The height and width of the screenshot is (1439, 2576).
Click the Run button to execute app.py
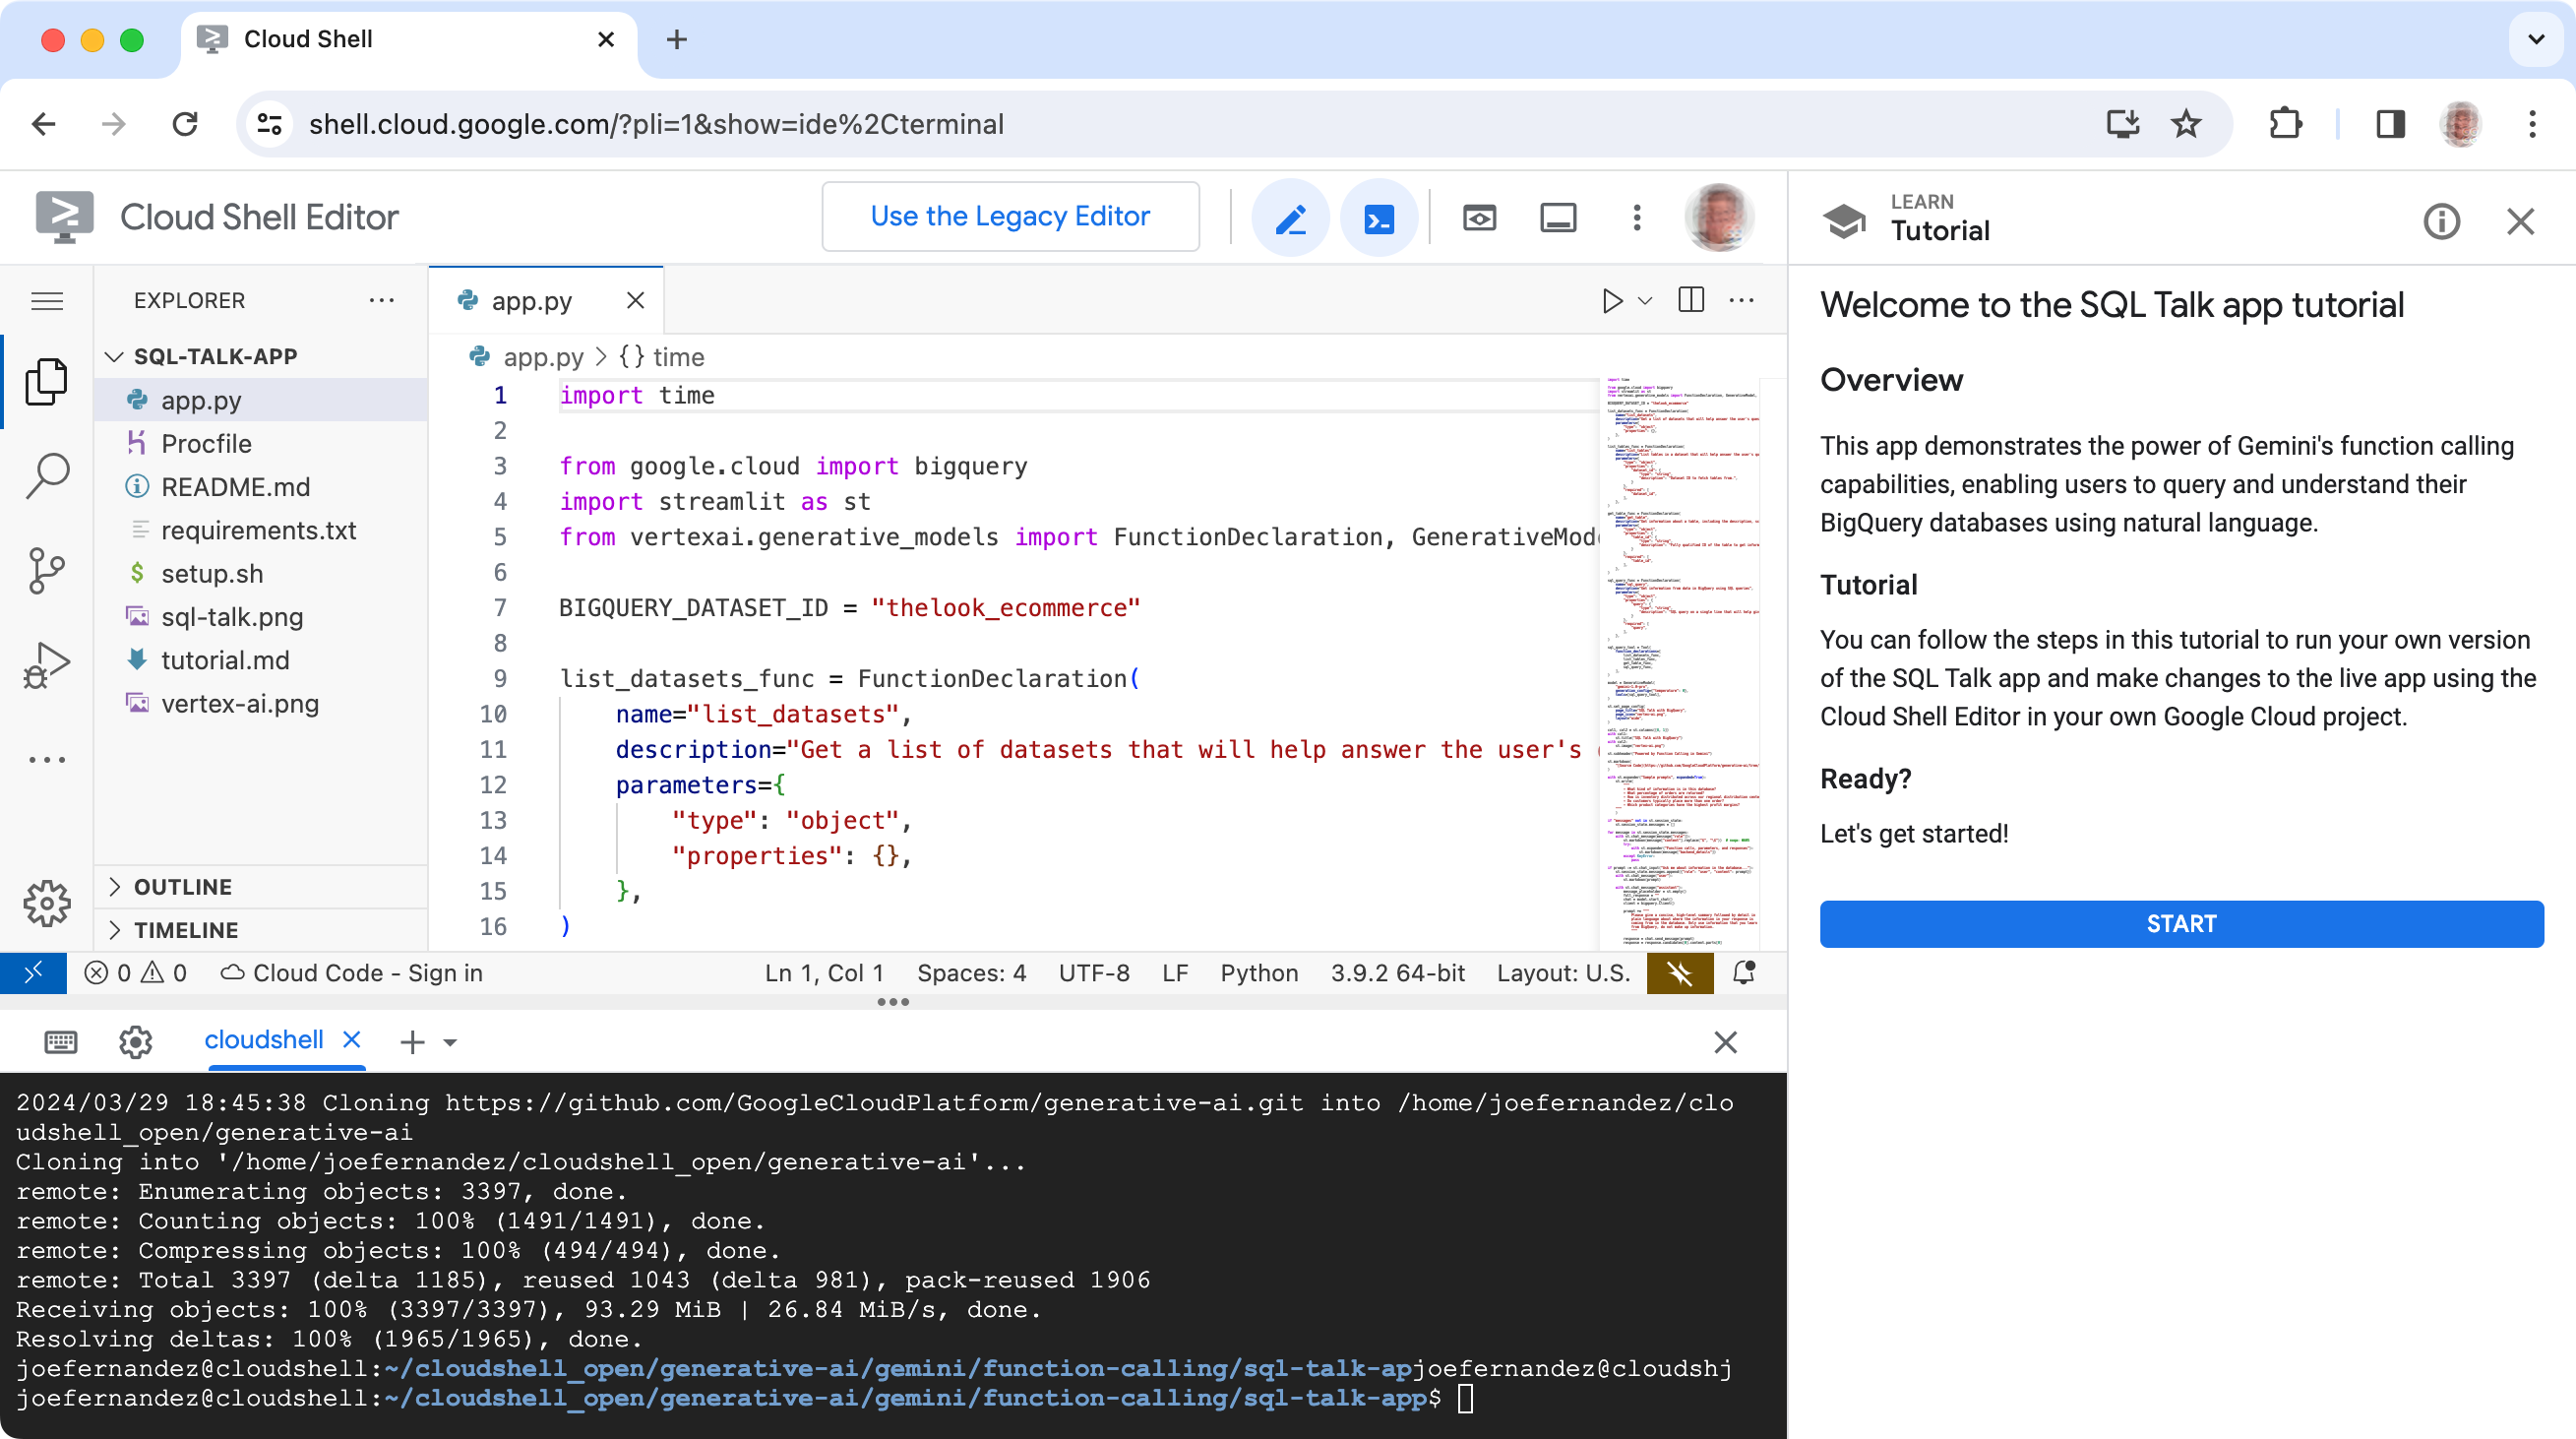1612,299
